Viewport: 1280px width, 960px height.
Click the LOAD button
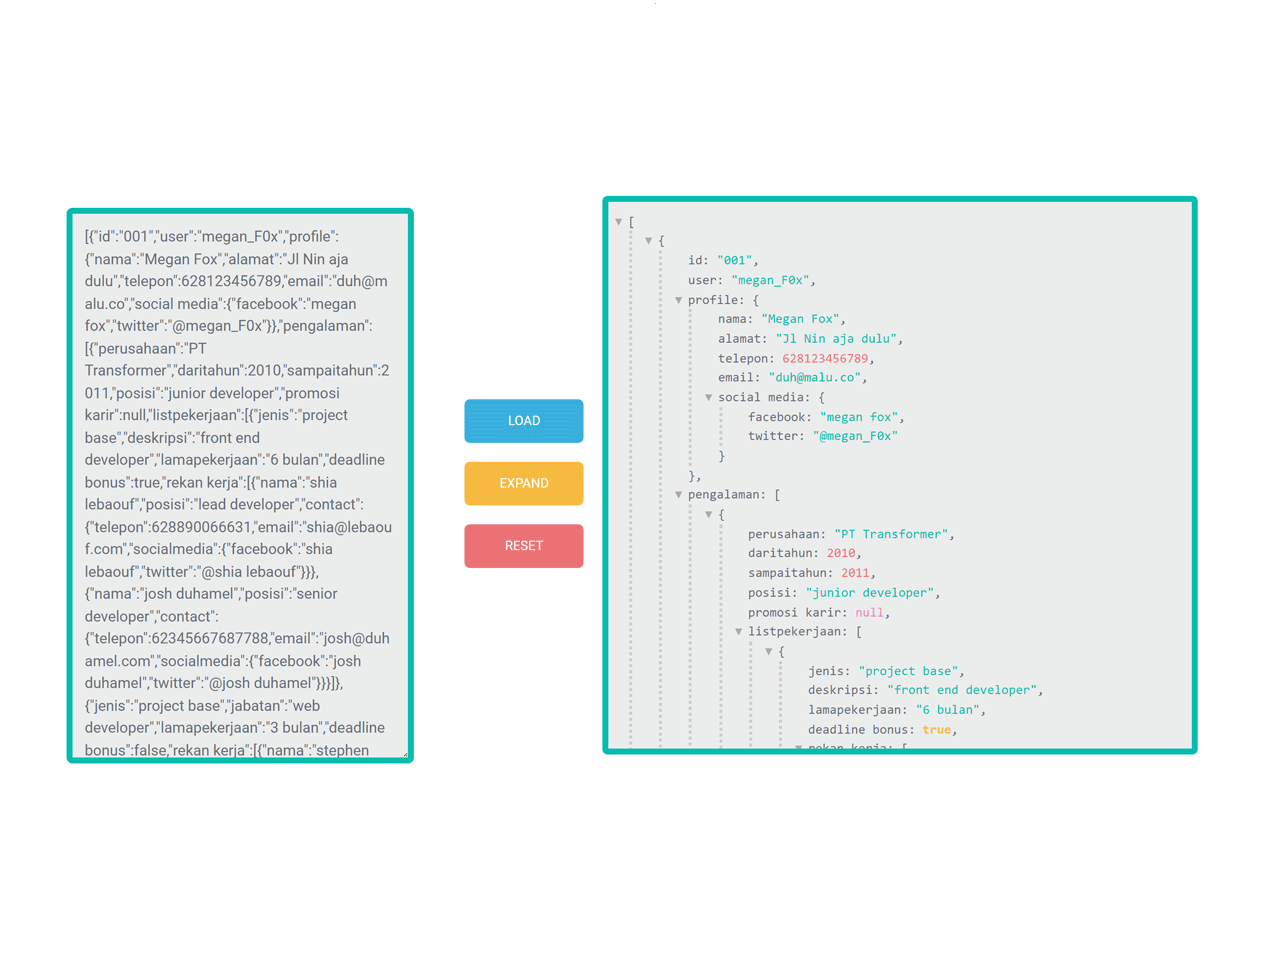click(x=523, y=421)
